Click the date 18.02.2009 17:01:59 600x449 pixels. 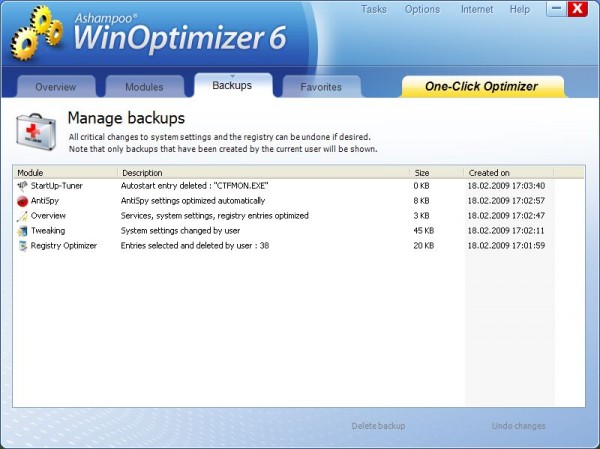tap(506, 246)
